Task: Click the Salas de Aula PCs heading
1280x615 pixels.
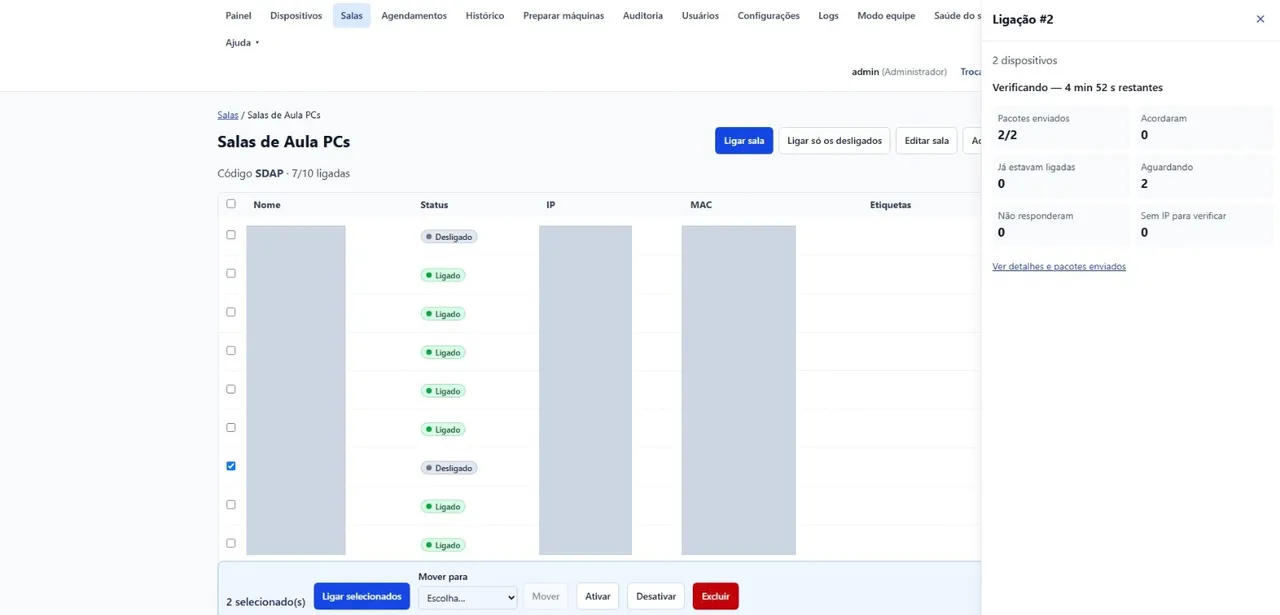Action: coord(283,142)
